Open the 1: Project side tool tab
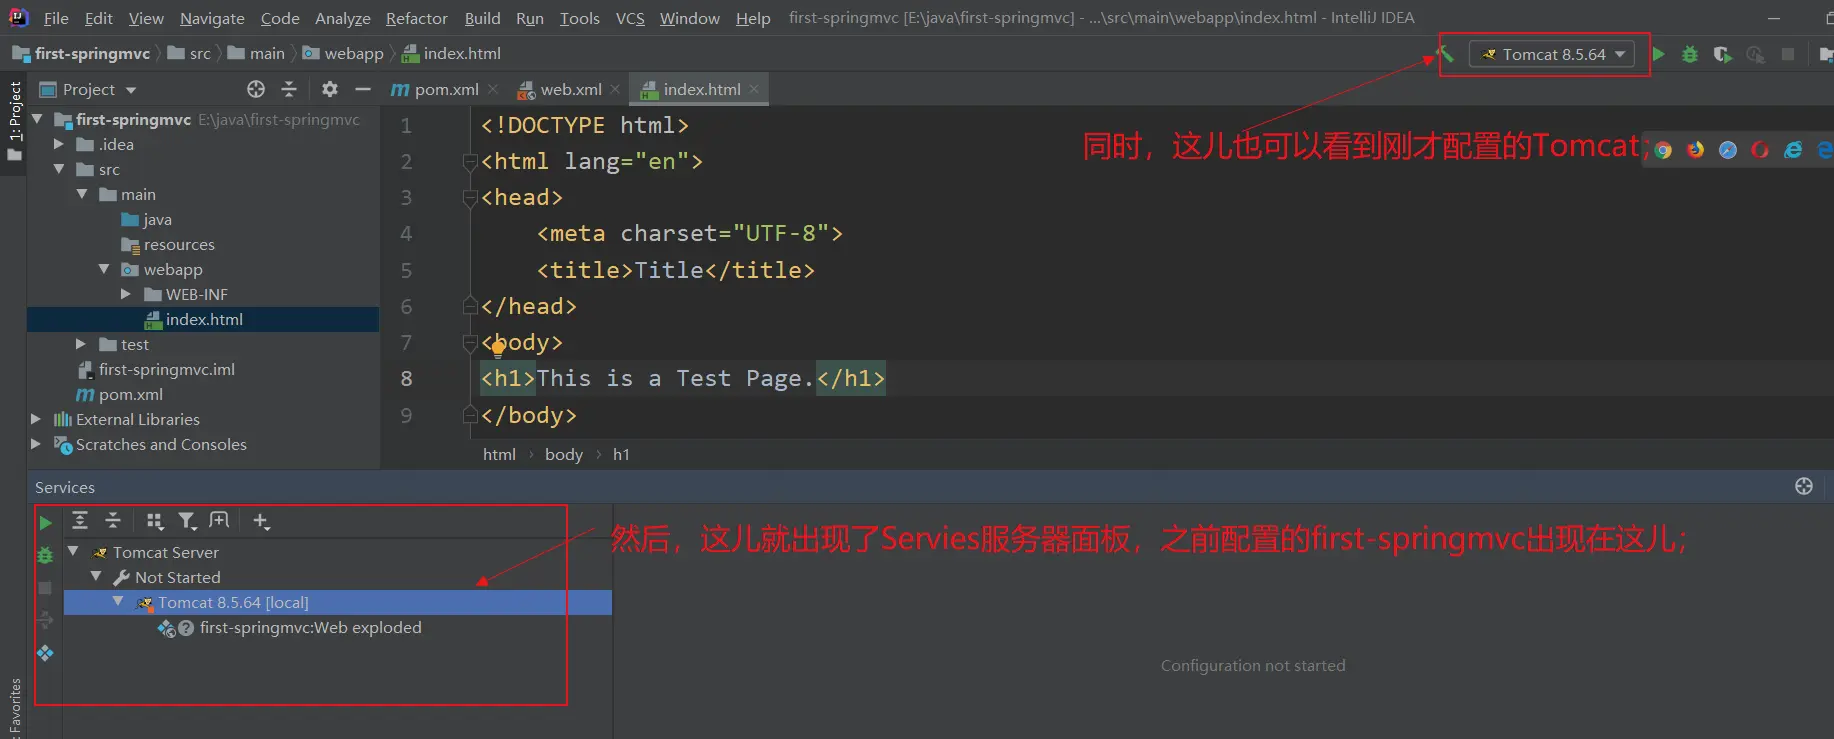 [14, 121]
